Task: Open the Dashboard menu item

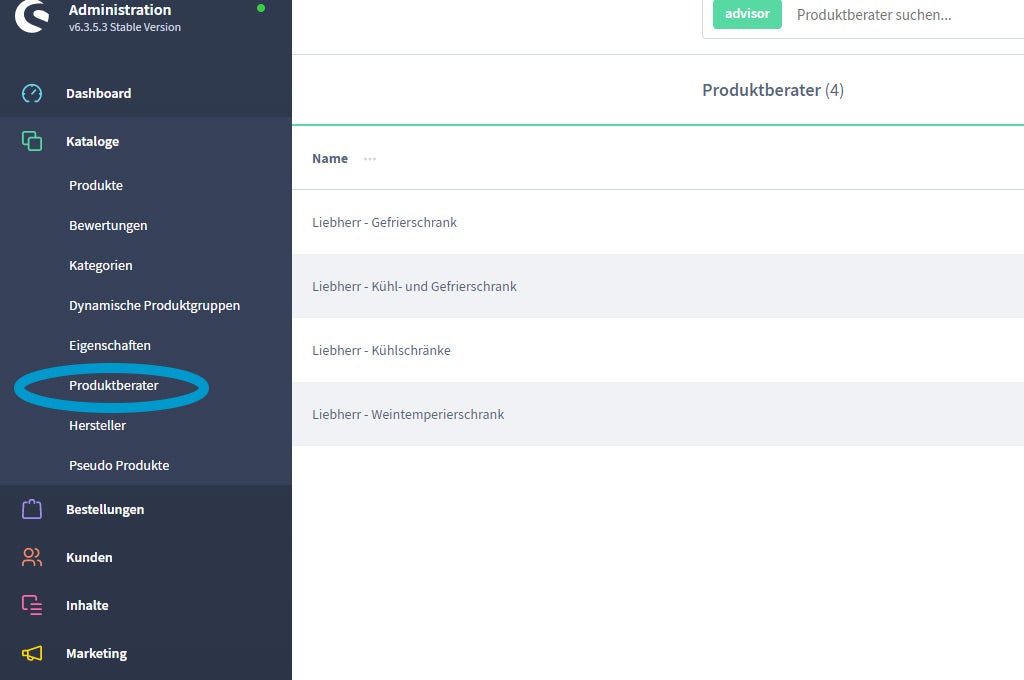Action: pos(99,93)
